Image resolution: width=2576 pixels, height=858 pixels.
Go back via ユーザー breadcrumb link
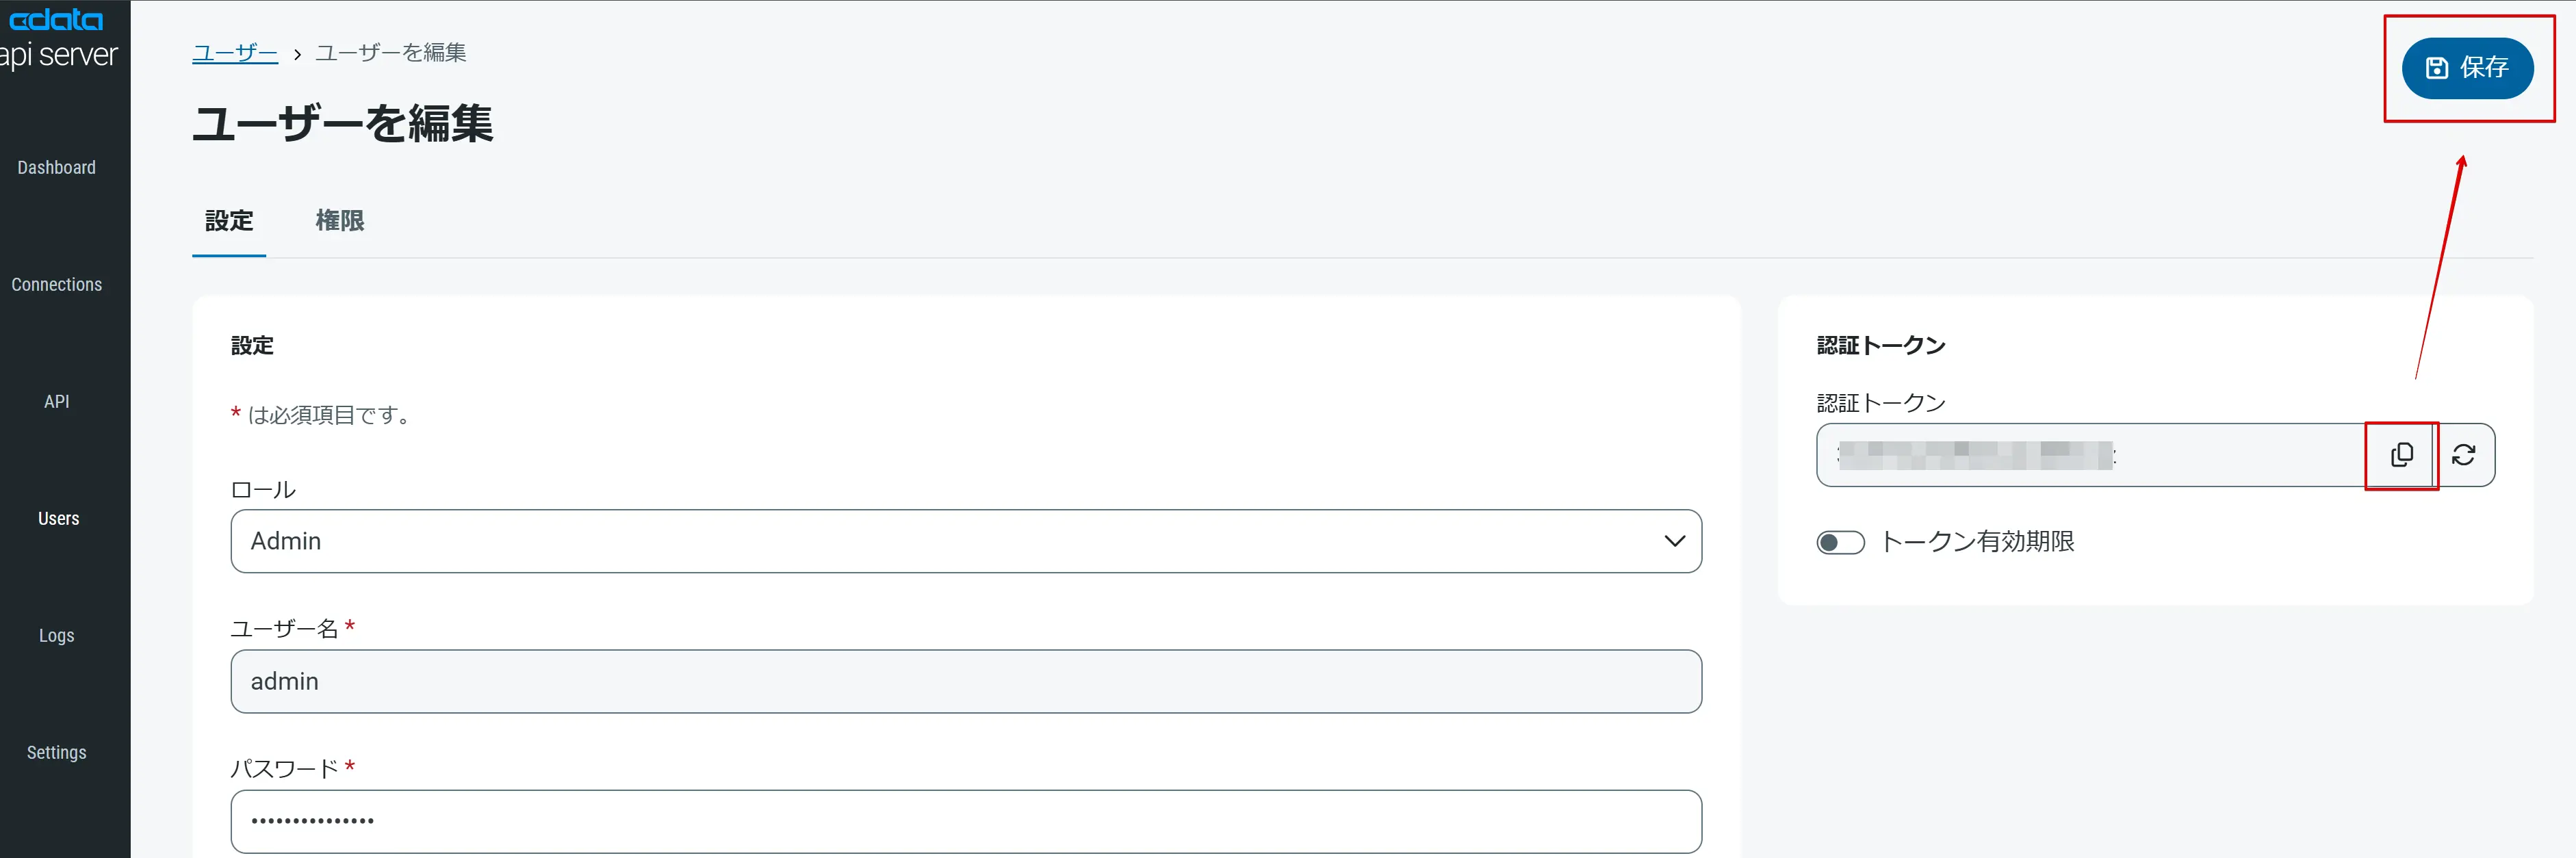[235, 53]
